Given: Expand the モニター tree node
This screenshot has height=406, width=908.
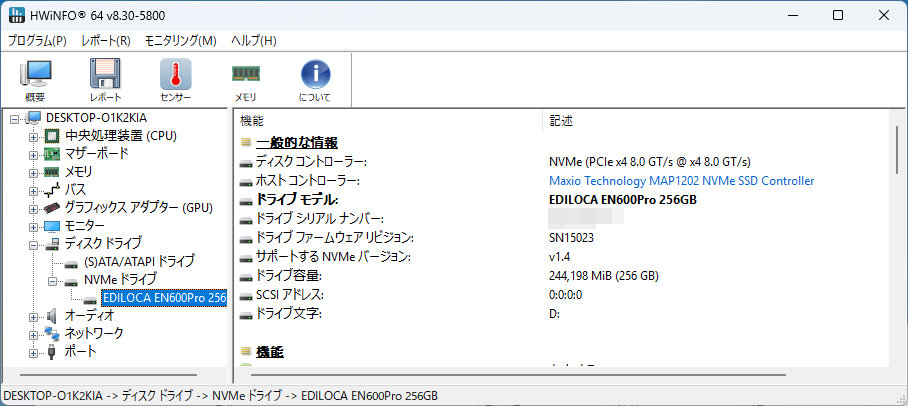Looking at the screenshot, I should click(34, 227).
